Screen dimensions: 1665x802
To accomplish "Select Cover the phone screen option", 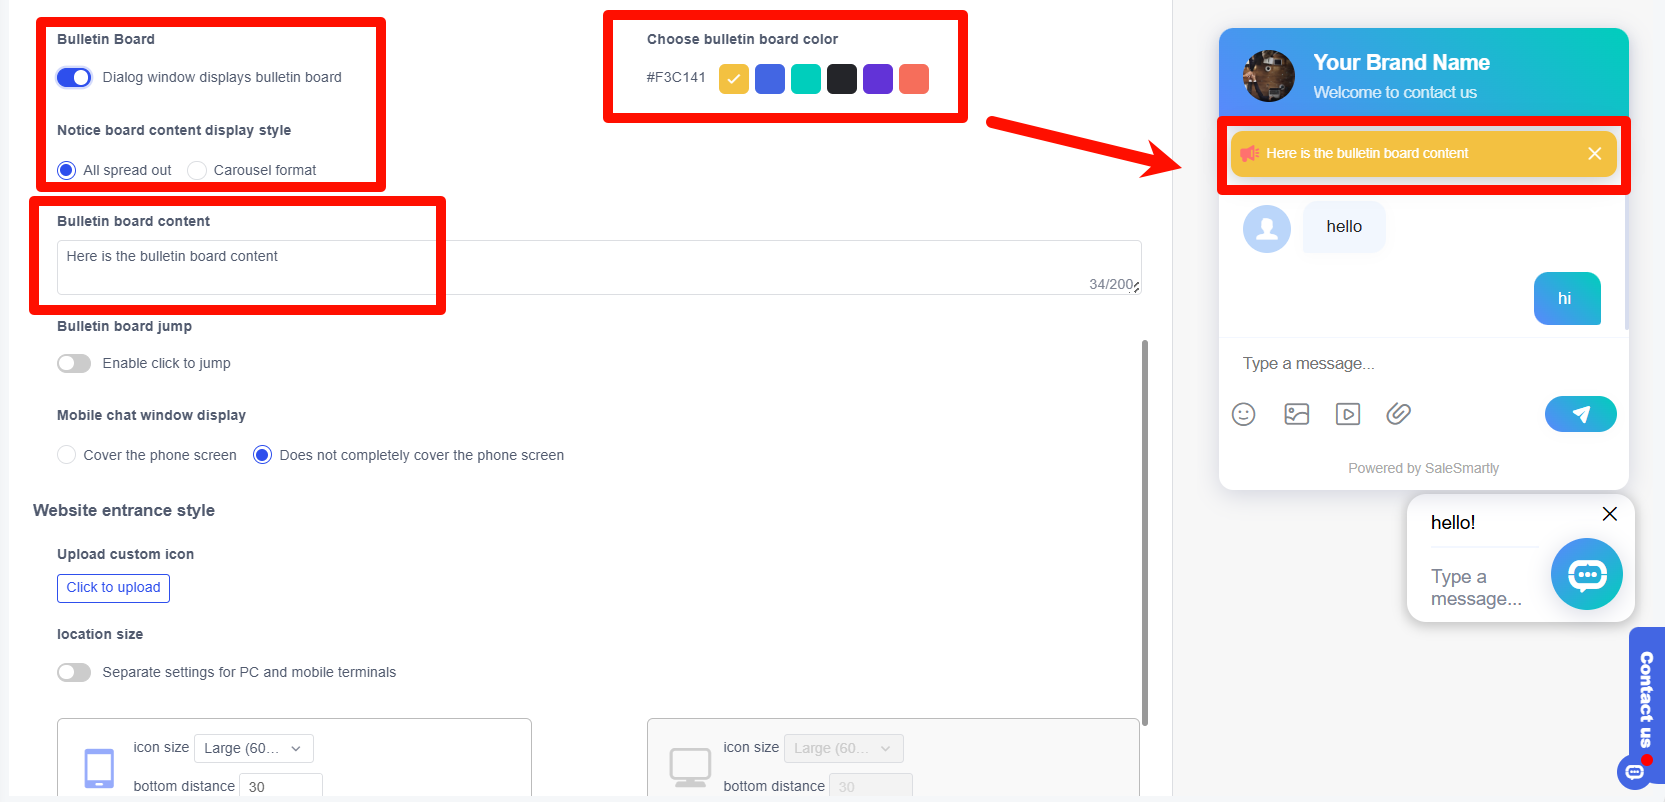I will pyautogui.click(x=67, y=455).
